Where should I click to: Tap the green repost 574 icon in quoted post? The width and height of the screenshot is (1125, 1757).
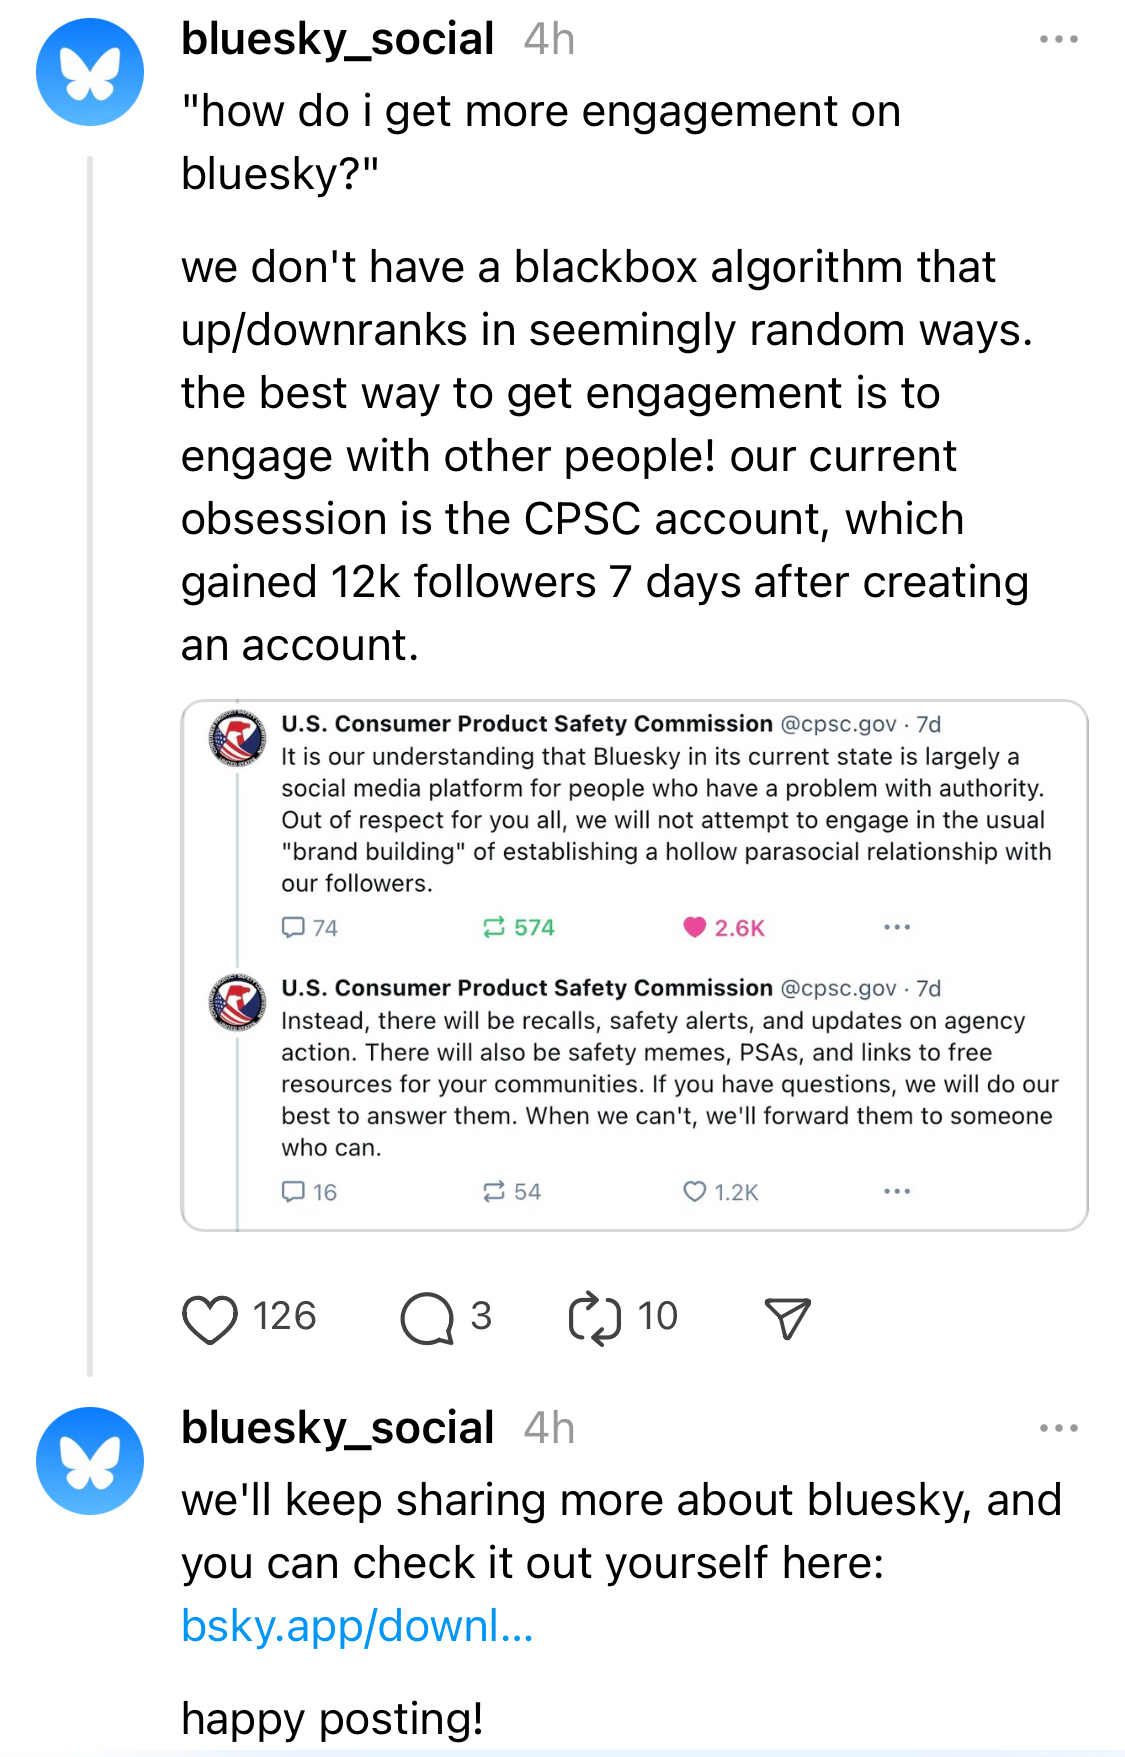click(494, 927)
